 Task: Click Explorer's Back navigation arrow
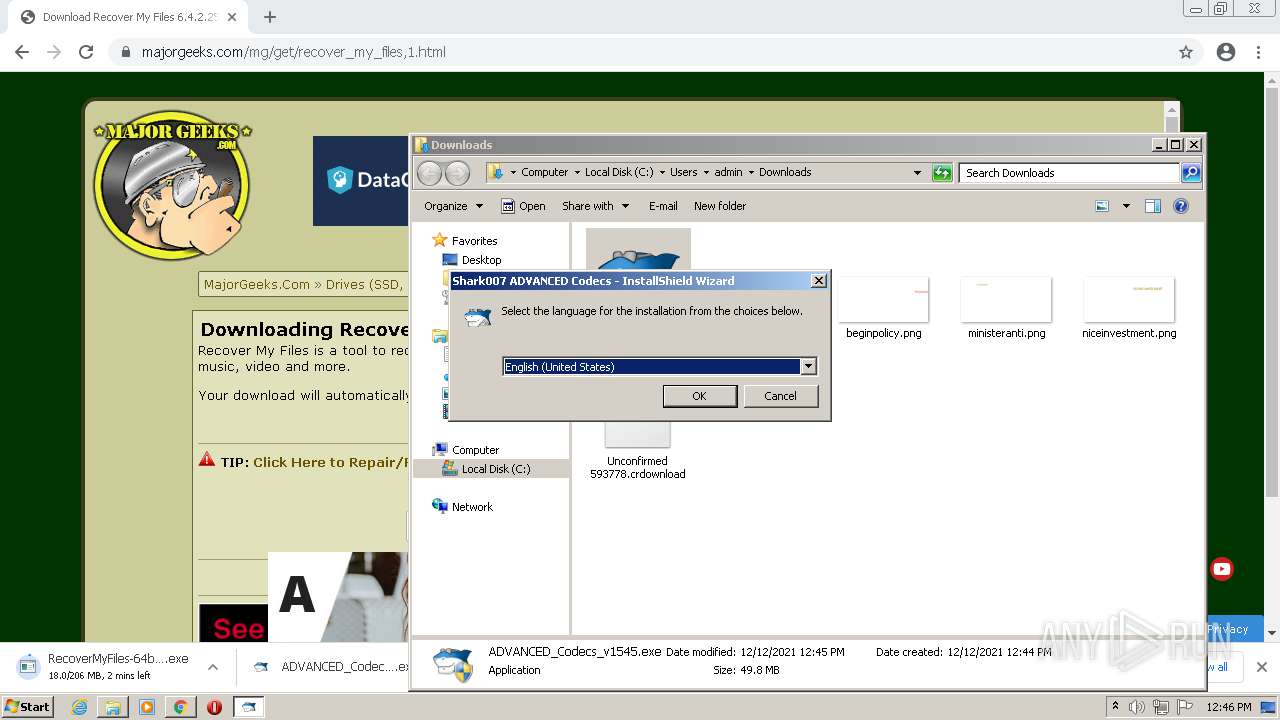pyautogui.click(x=429, y=173)
